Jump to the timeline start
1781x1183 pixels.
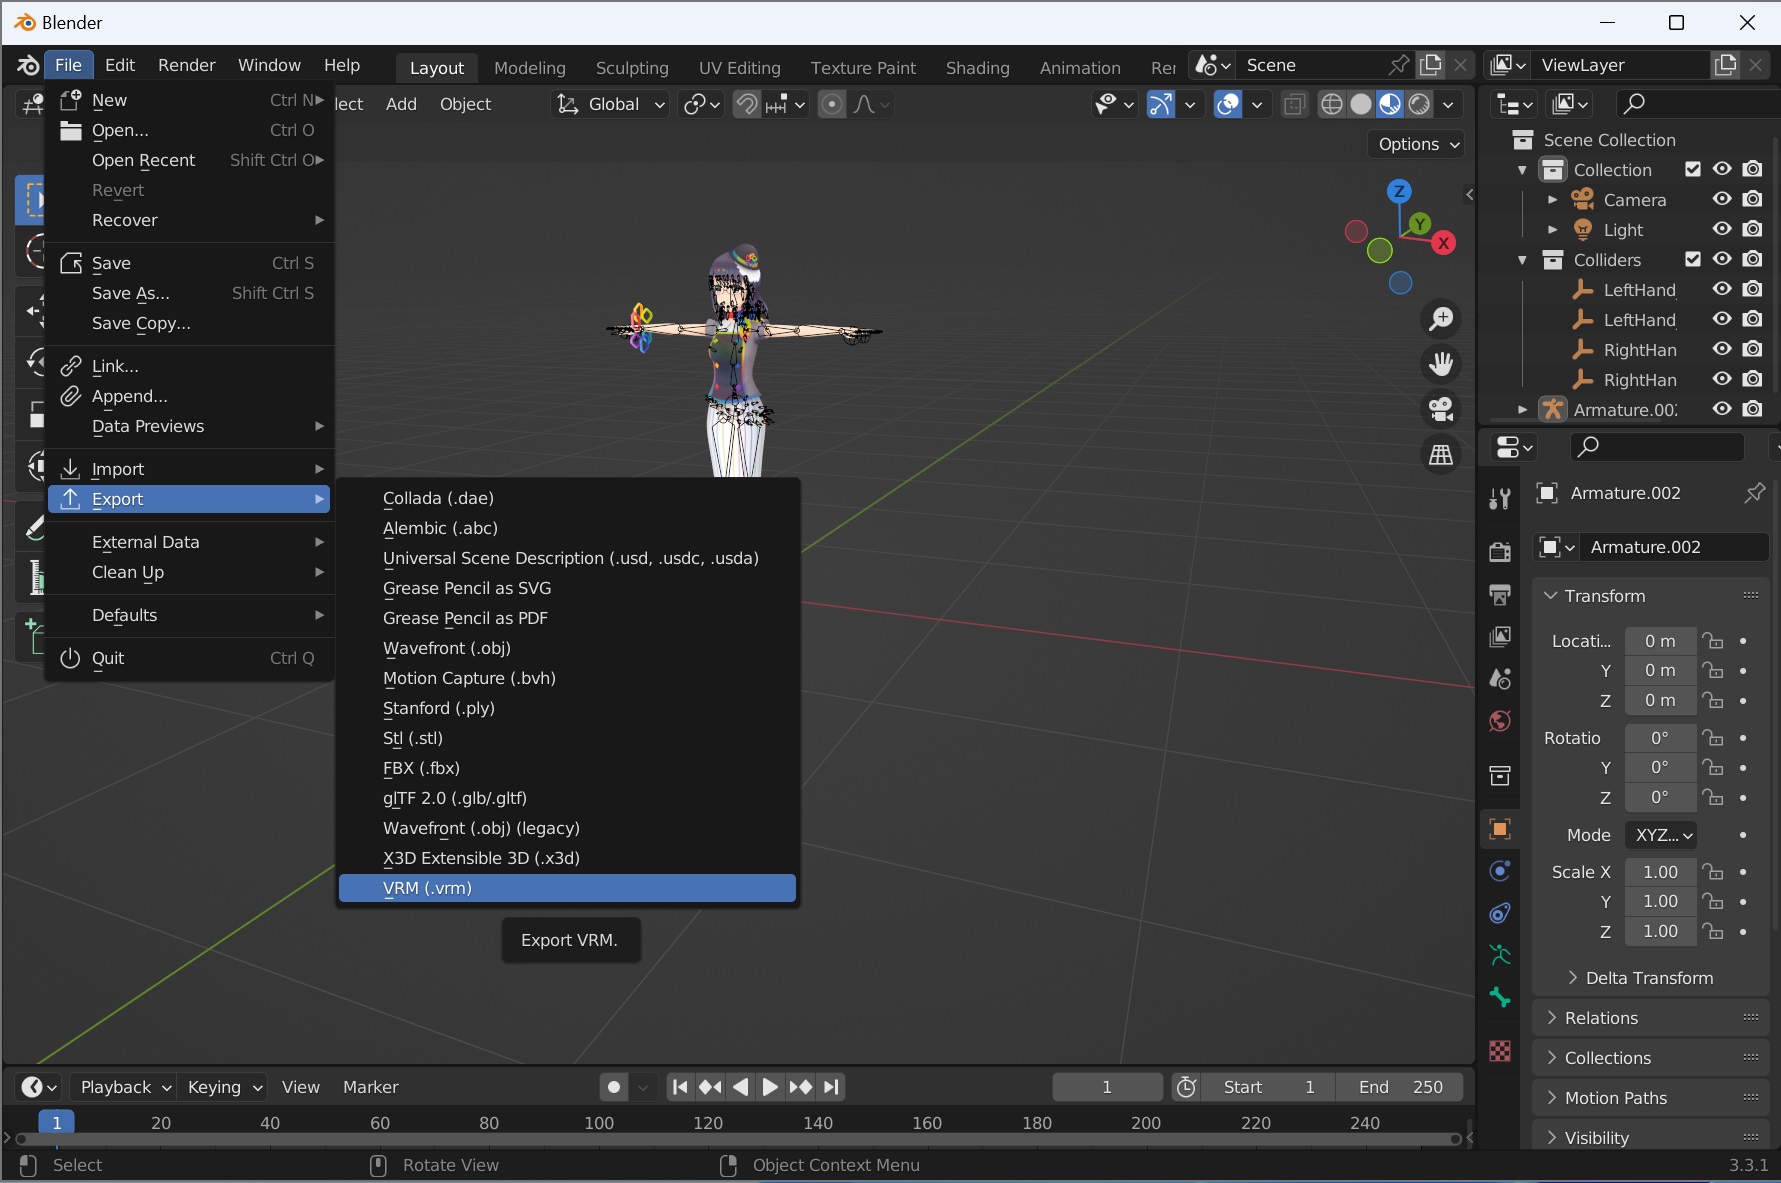click(680, 1087)
